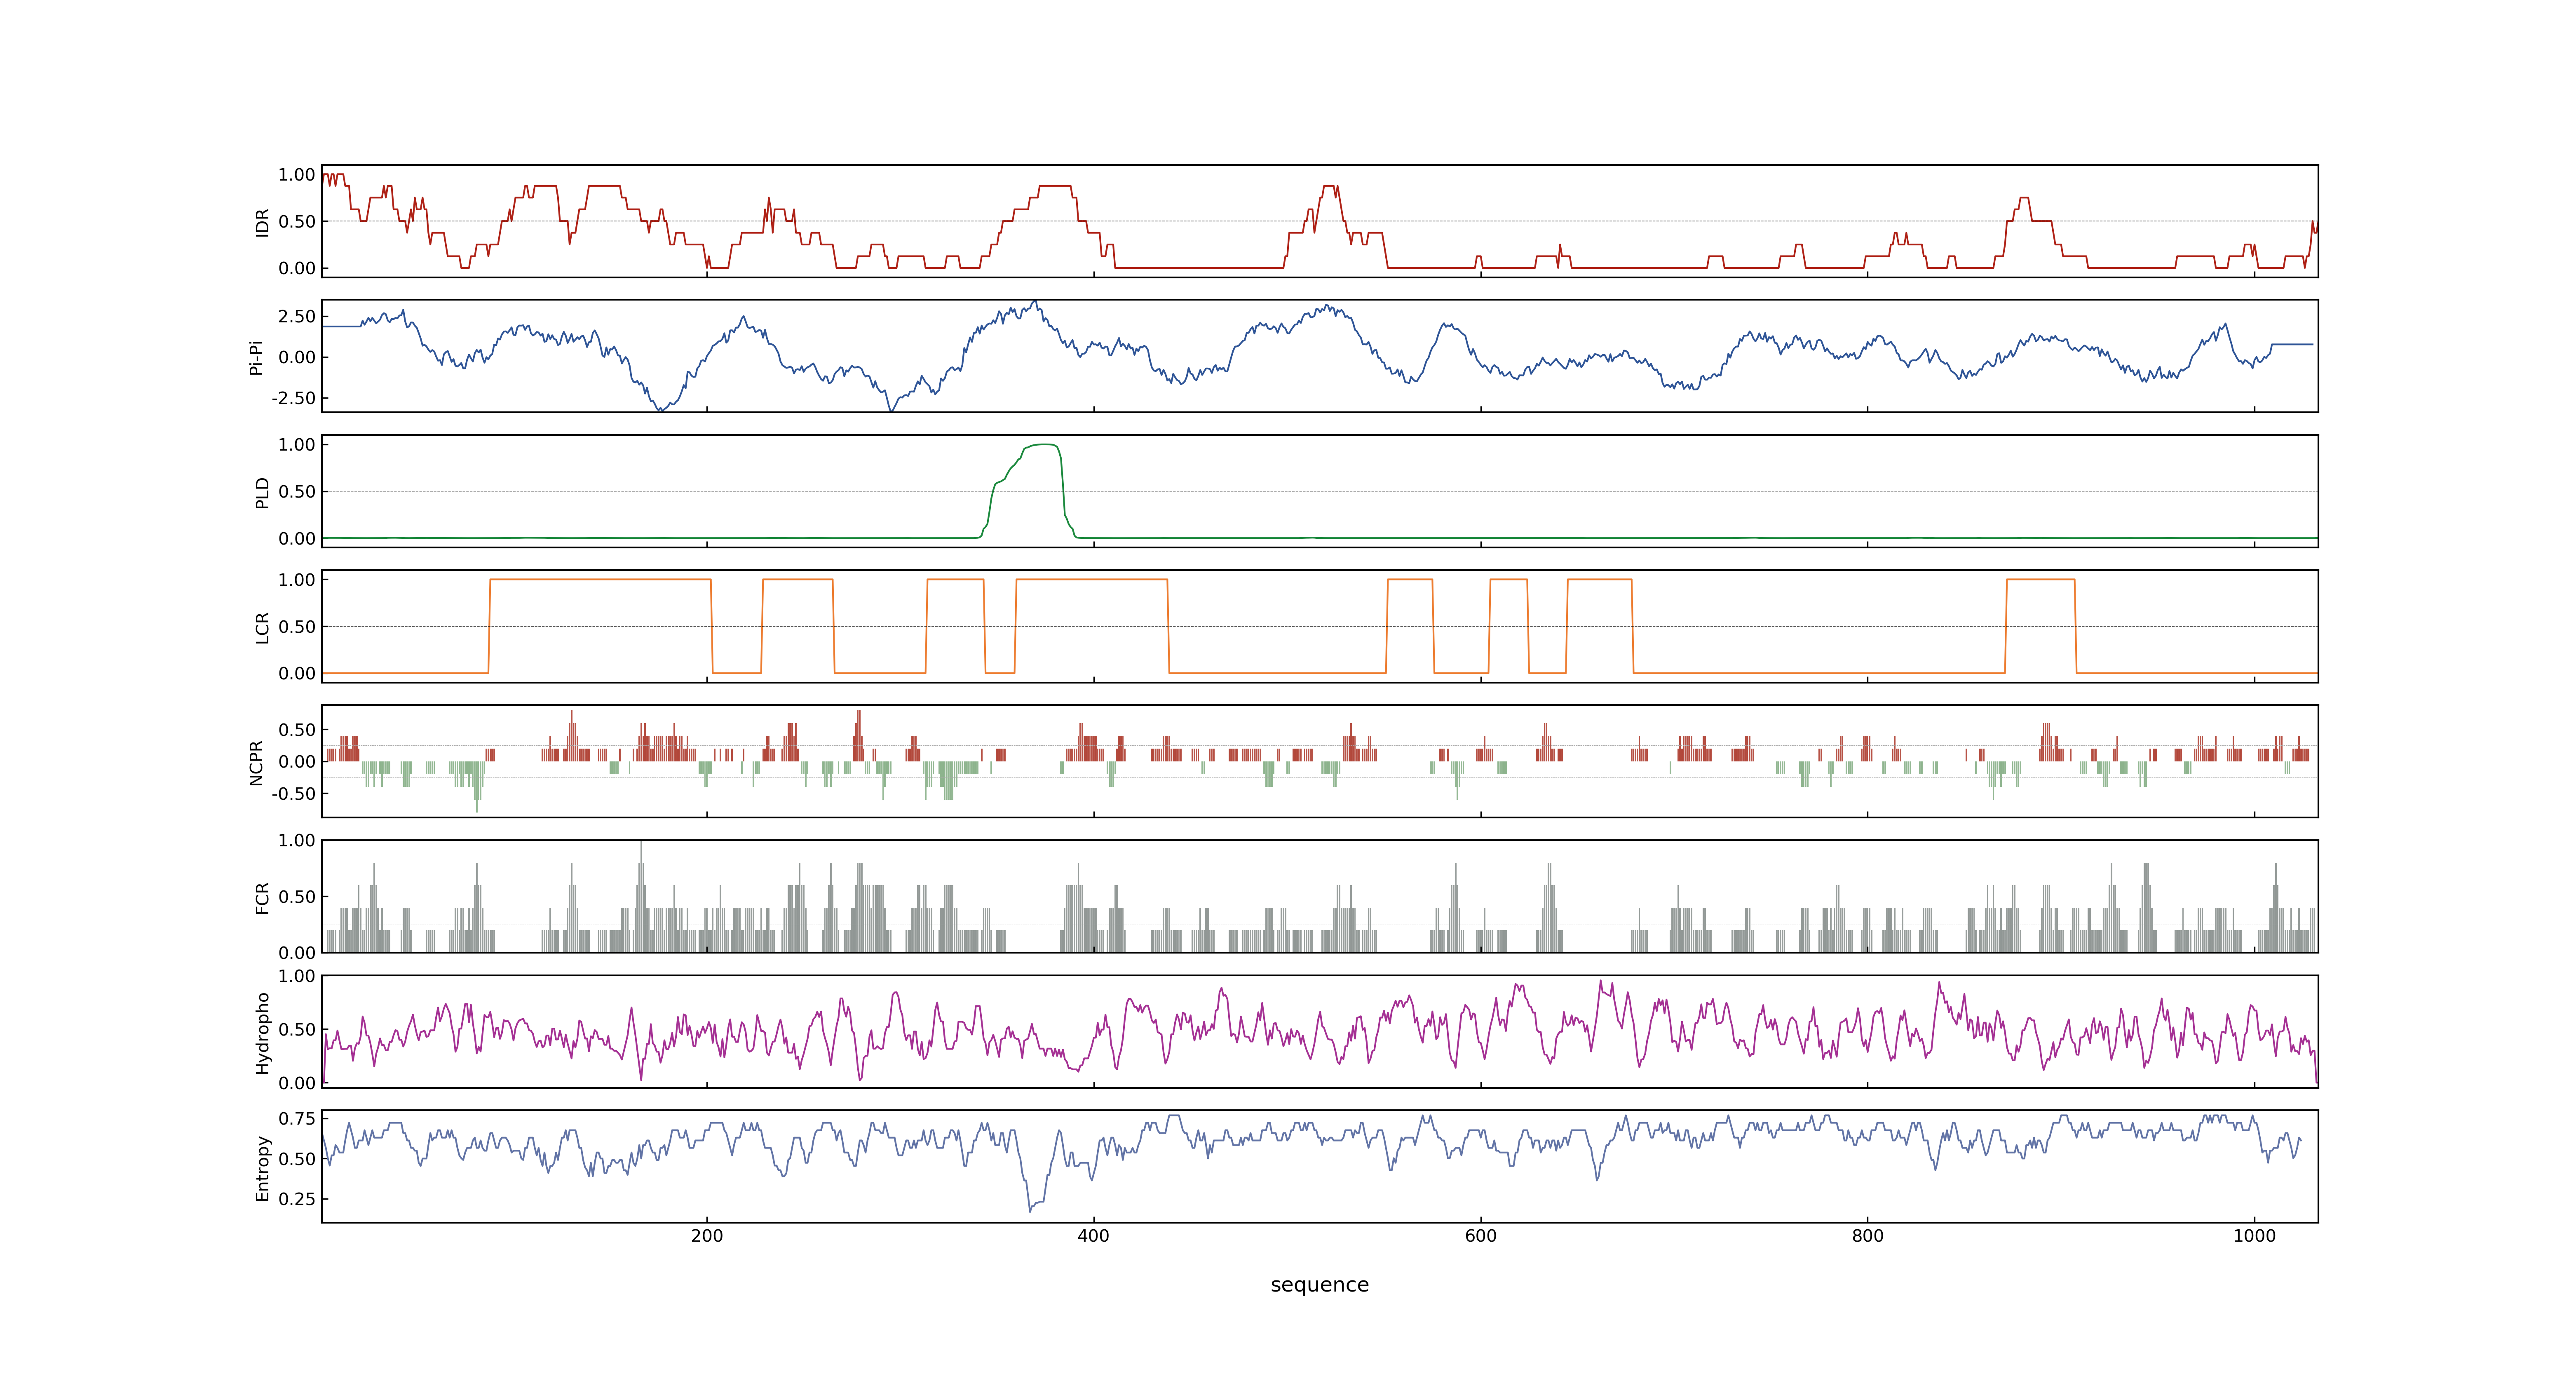Image resolution: width=2576 pixels, height=1374 pixels.
Task: Click the "1.00" tick on LCR axis
Action: tap(297, 580)
